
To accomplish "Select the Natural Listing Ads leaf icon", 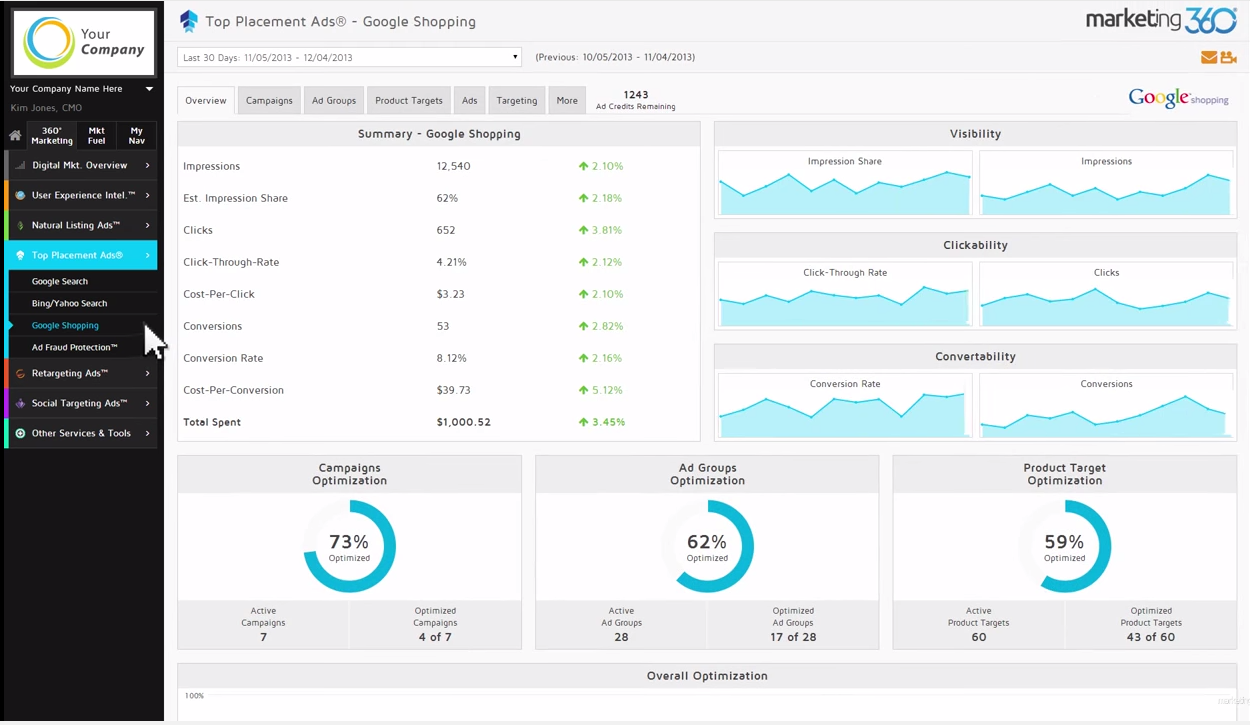I will point(19,225).
